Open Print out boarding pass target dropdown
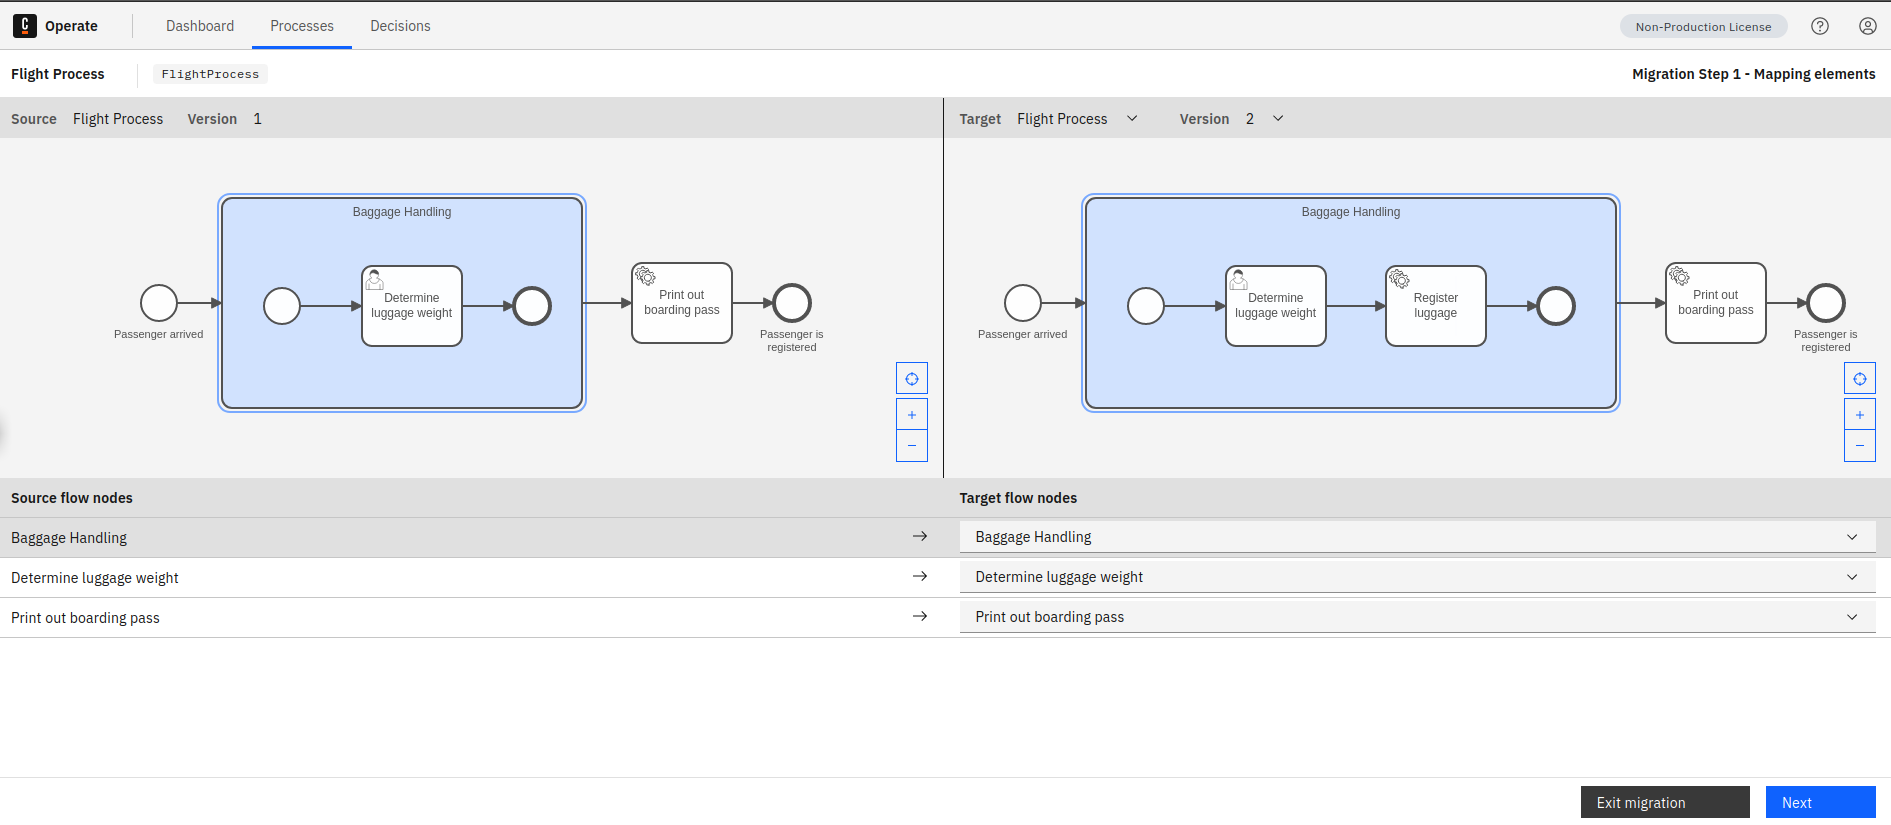Screen dimensions: 1891x825 [x=1417, y=617]
